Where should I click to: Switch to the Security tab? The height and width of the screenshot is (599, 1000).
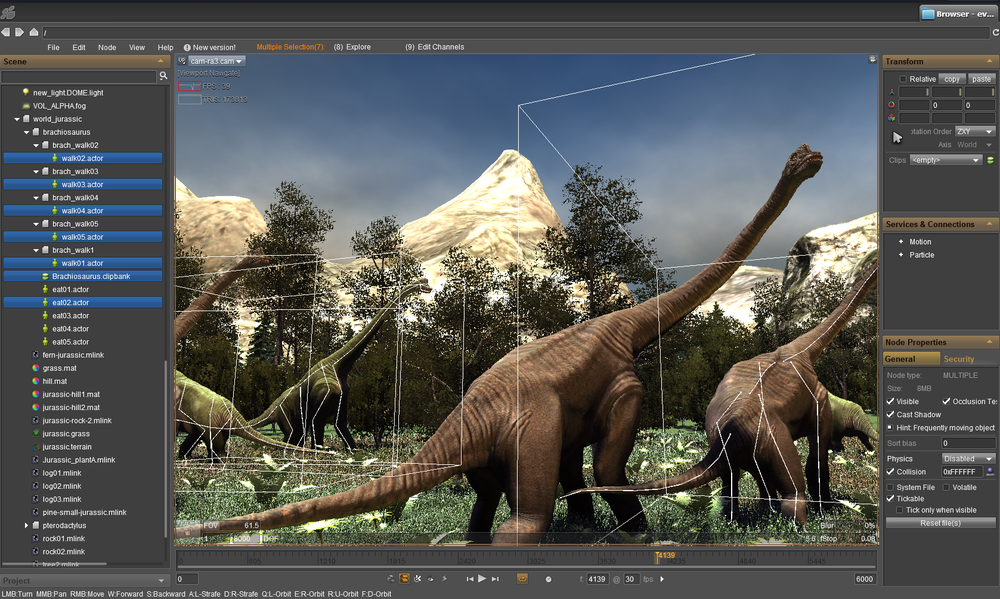pos(958,359)
